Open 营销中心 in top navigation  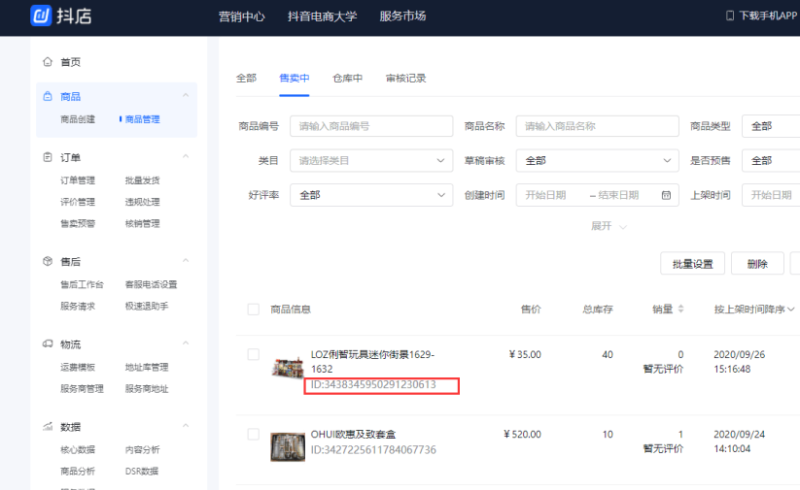point(241,16)
